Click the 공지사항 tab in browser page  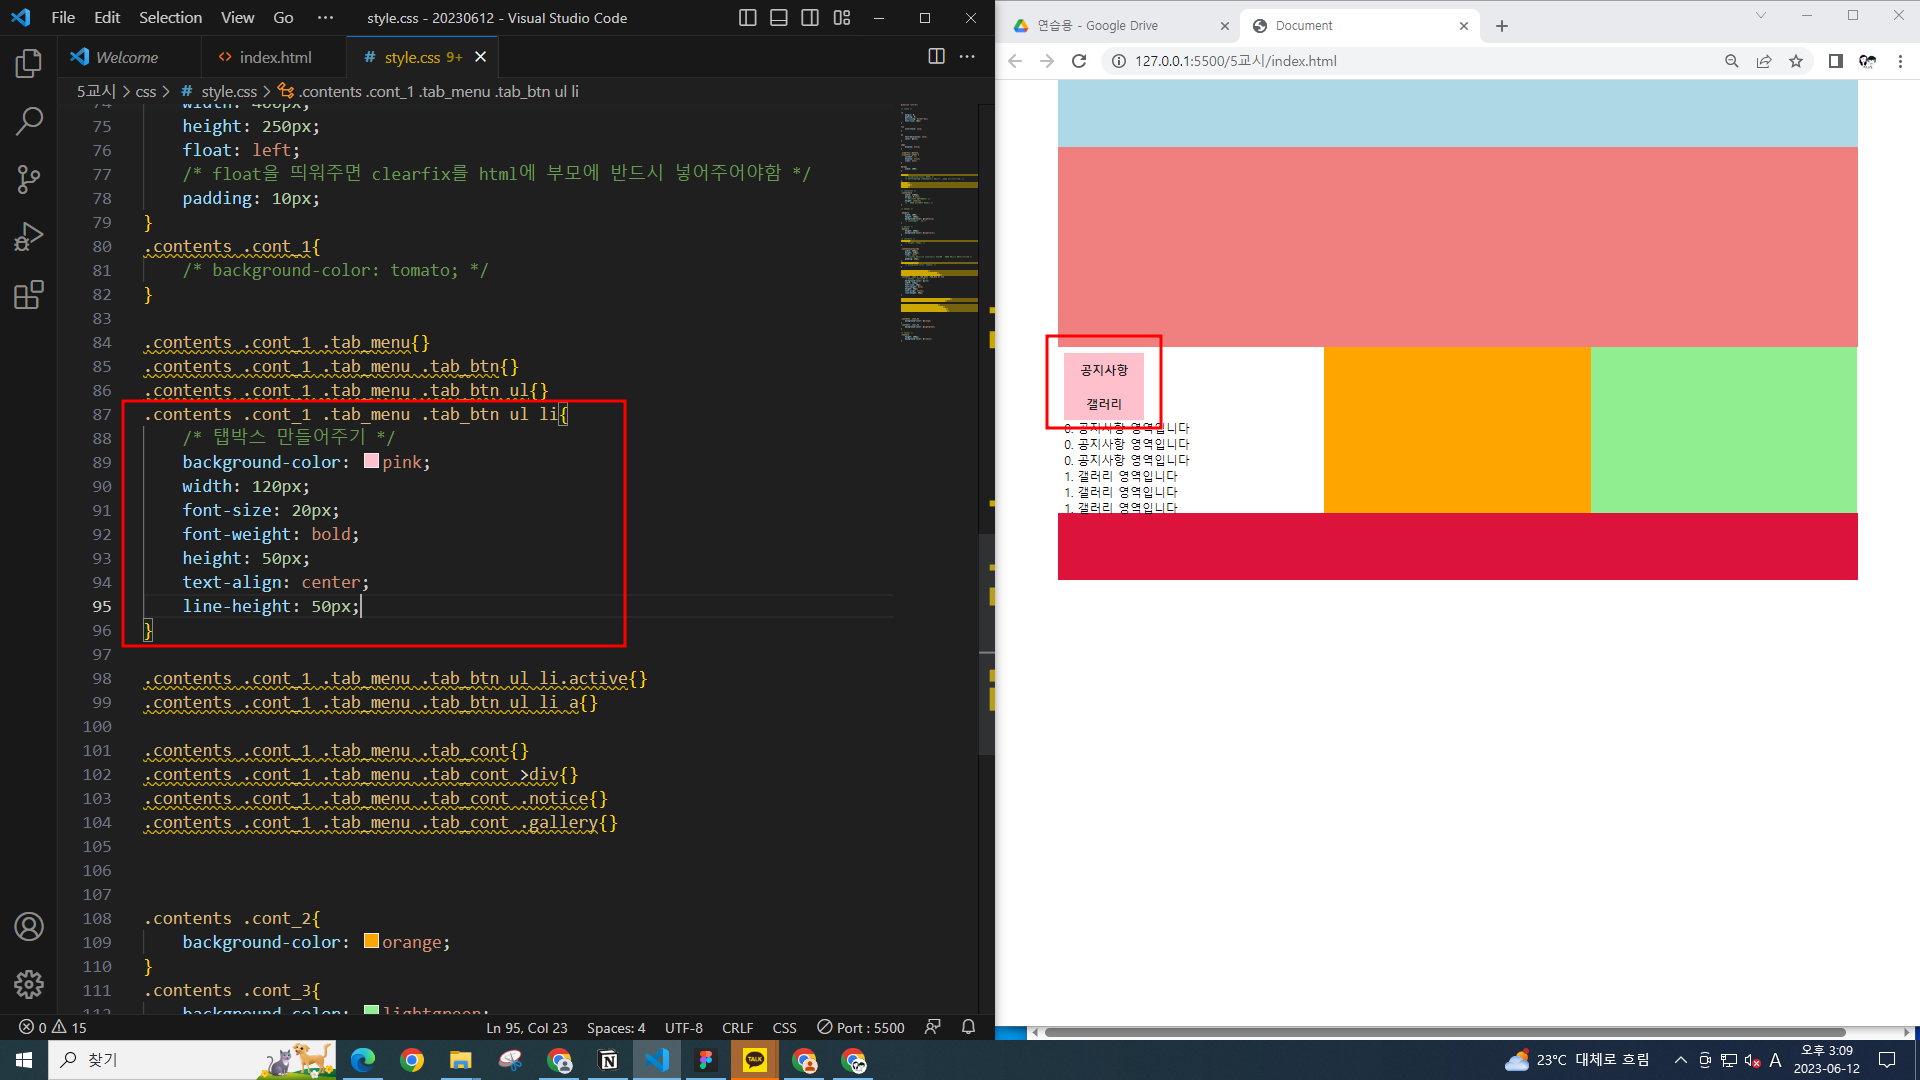1103,370
